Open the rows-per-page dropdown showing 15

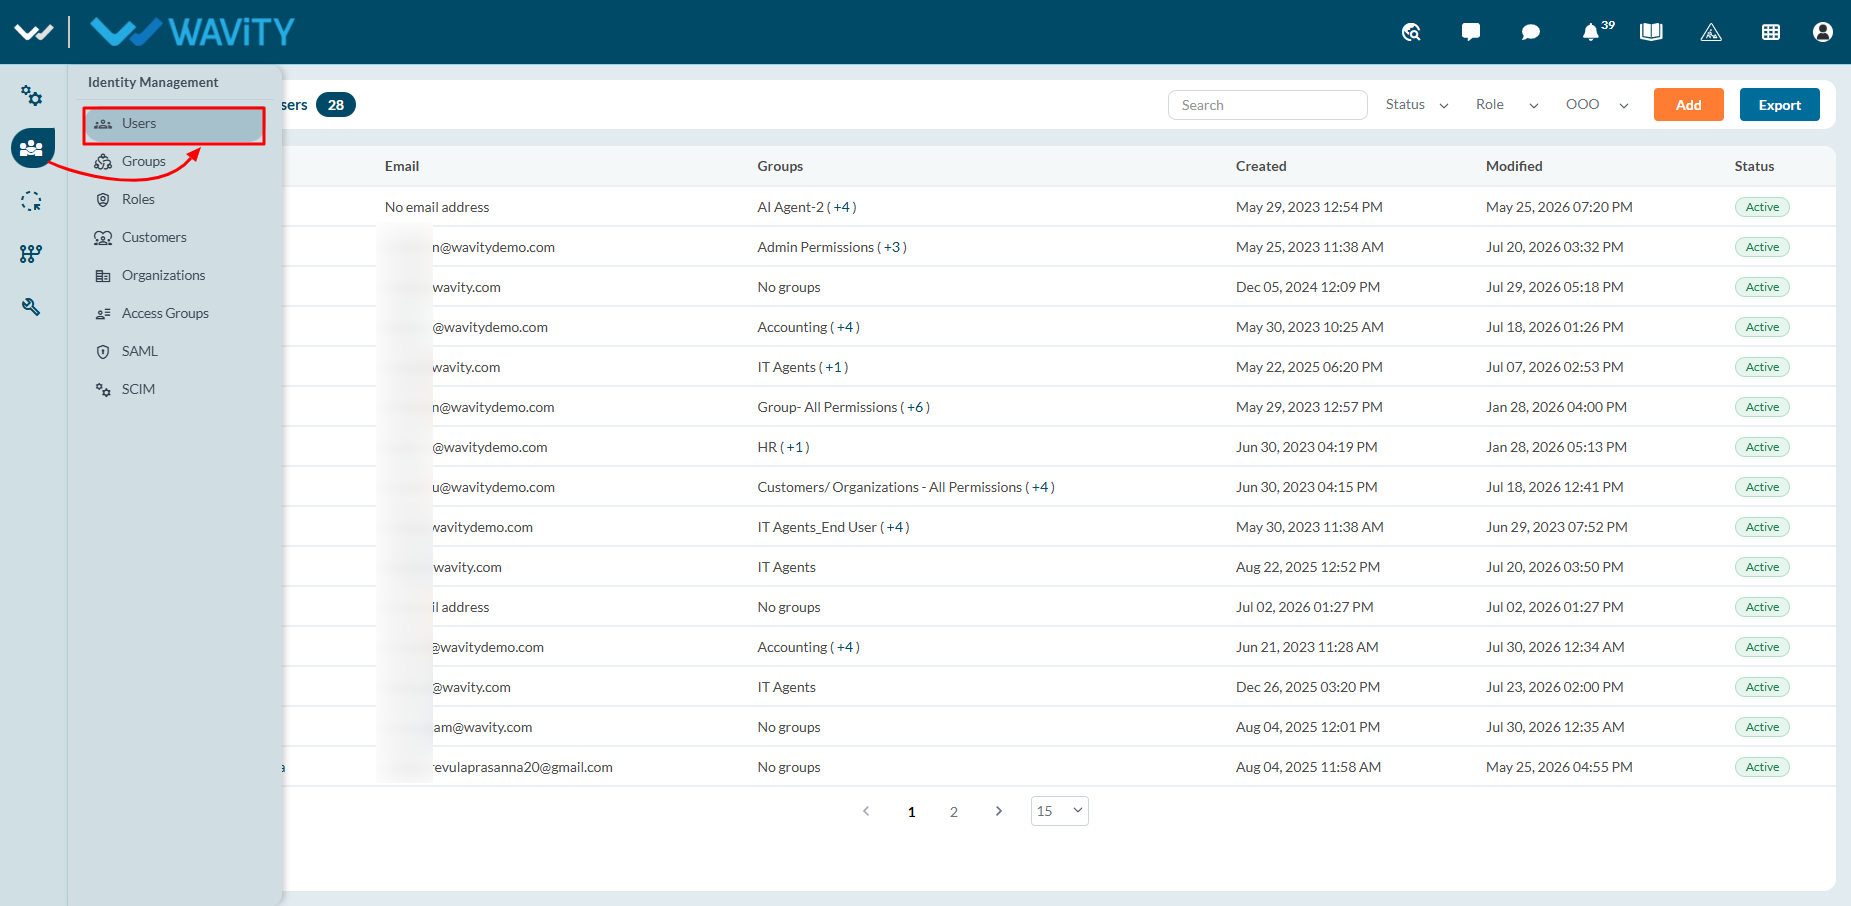pyautogui.click(x=1060, y=811)
